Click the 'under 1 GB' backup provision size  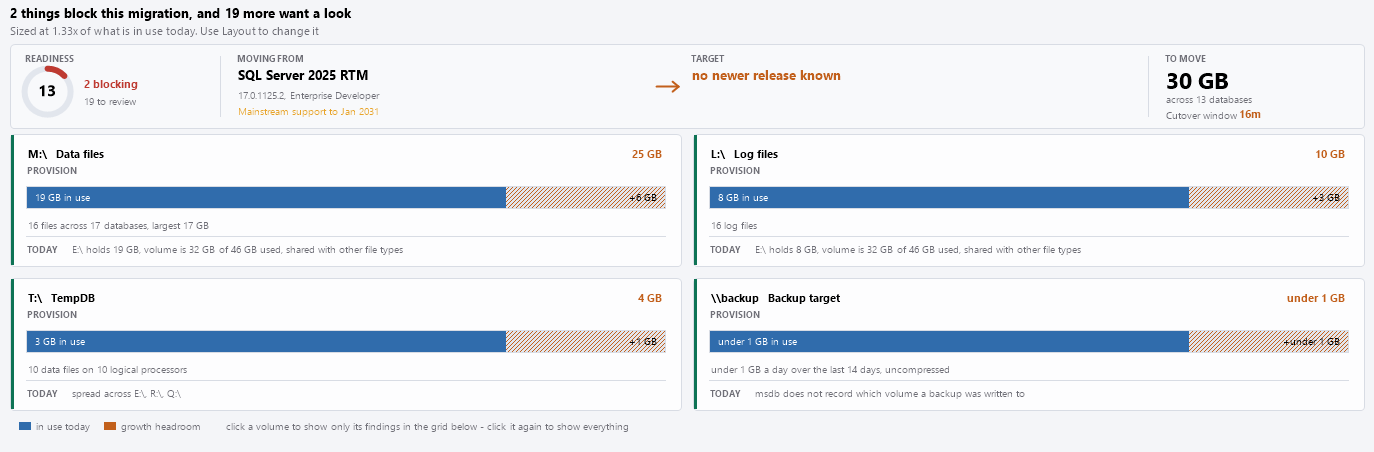tap(1316, 298)
